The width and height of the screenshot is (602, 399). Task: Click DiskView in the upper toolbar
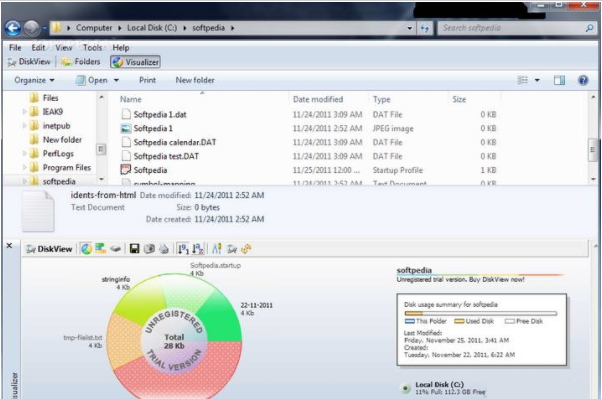tap(29, 62)
